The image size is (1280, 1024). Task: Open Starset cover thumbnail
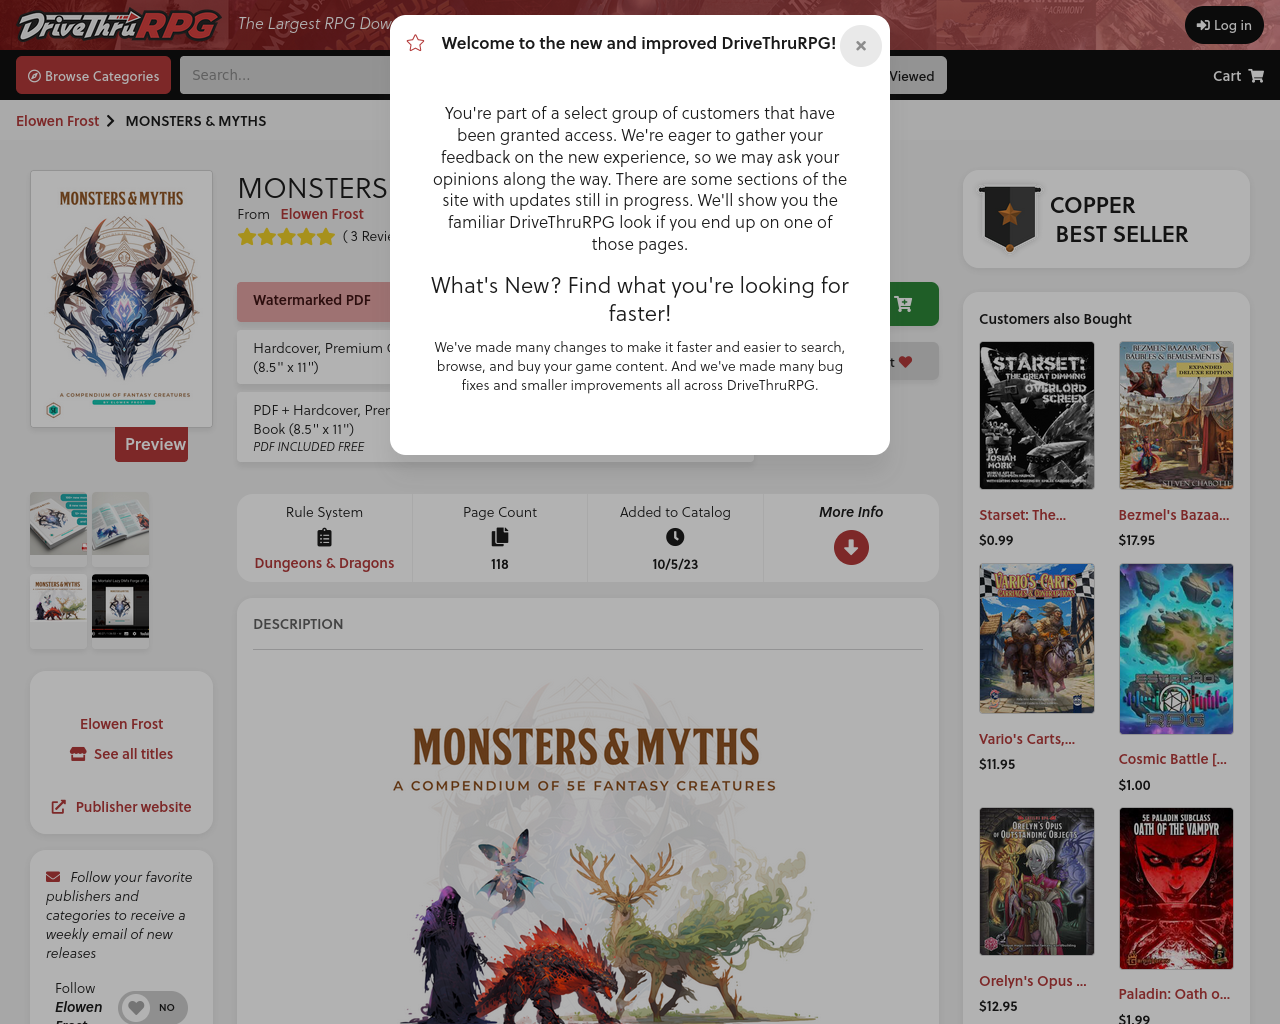click(x=1037, y=415)
